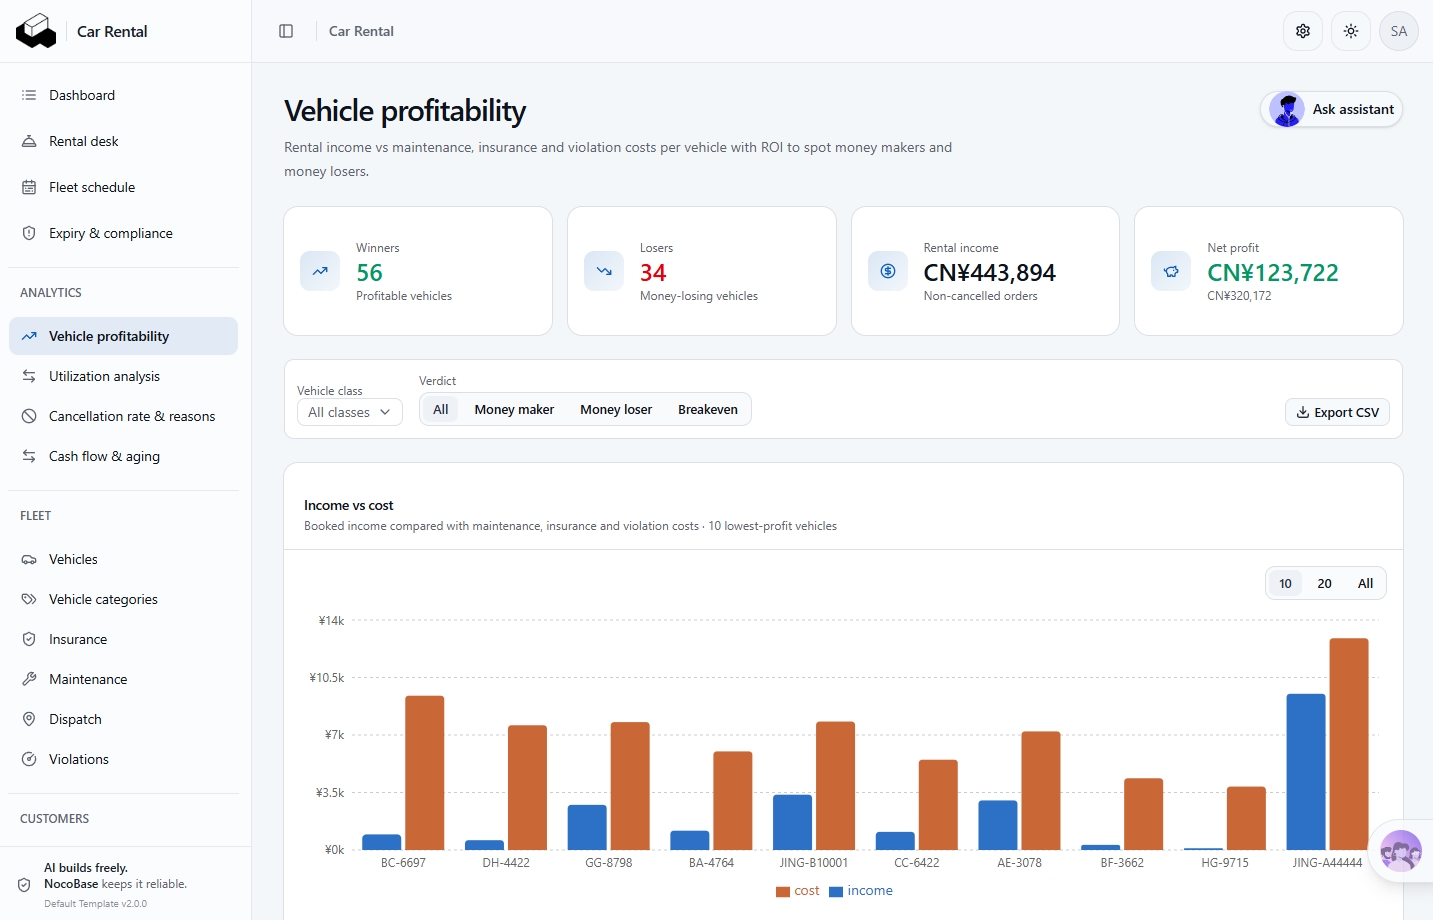1433x920 pixels.
Task: Click the Income vs cost chart title
Action: coord(348,505)
